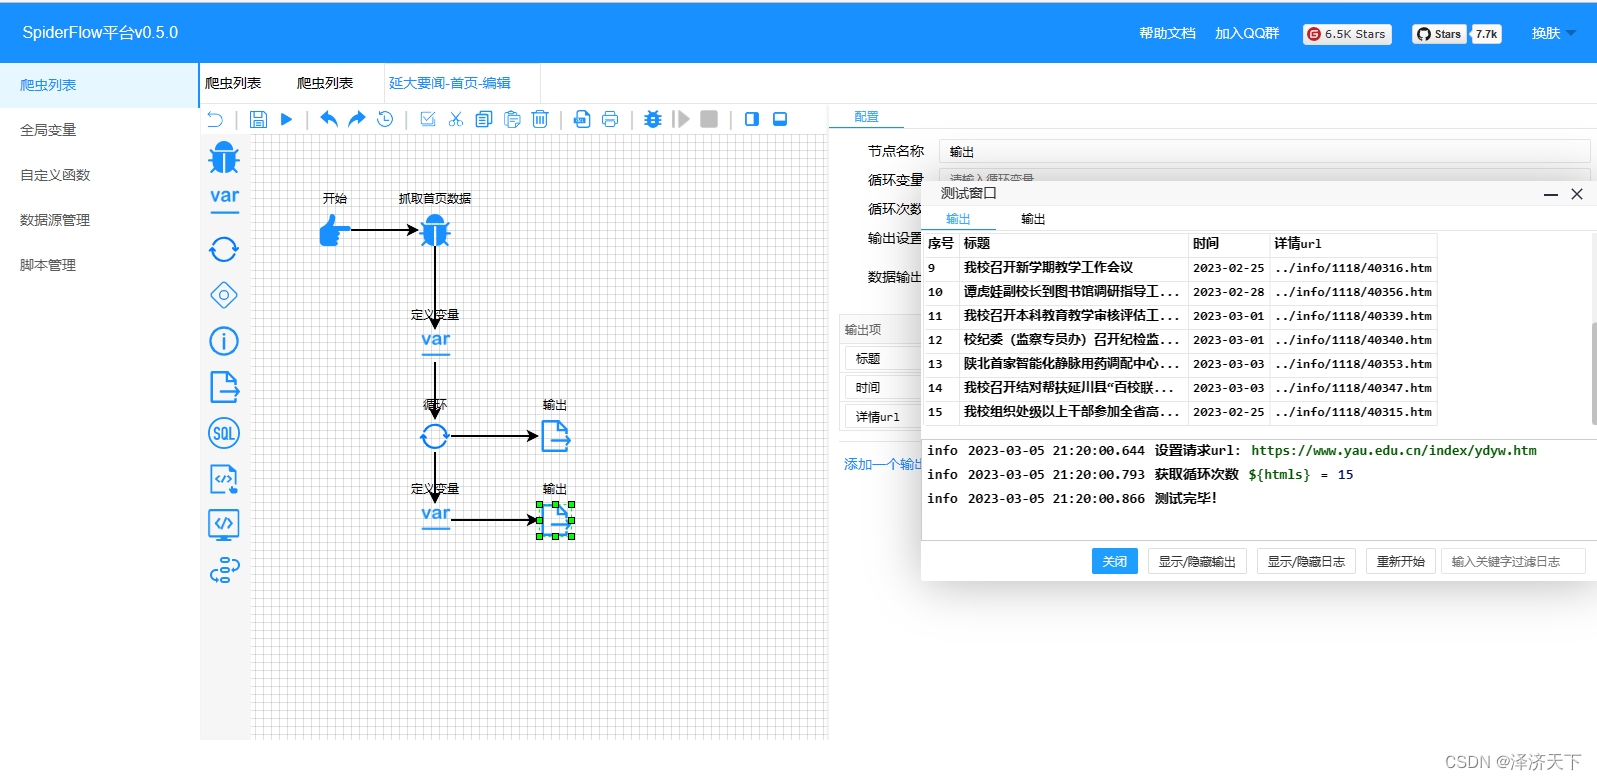The width and height of the screenshot is (1597, 780).
Task: Select the output document node in palette
Action: (x=224, y=387)
